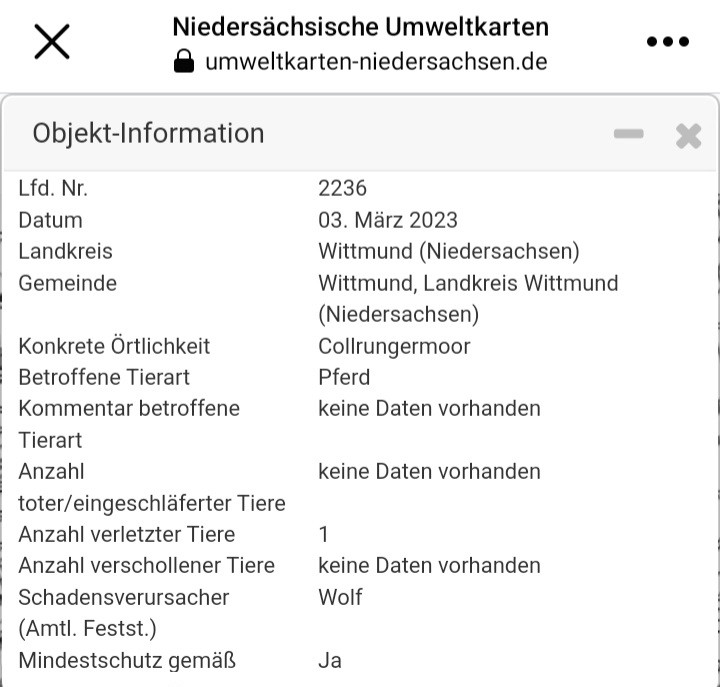The width and height of the screenshot is (720, 687).
Task: Close the in-app browser with the X icon
Action: point(52,42)
